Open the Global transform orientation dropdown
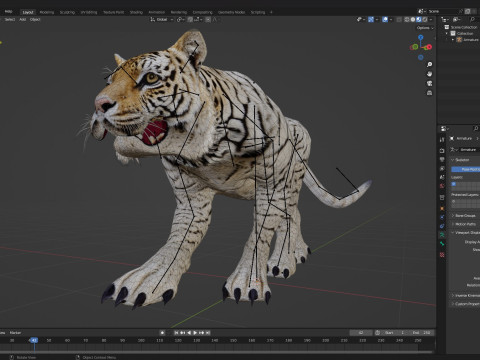 tap(162, 20)
